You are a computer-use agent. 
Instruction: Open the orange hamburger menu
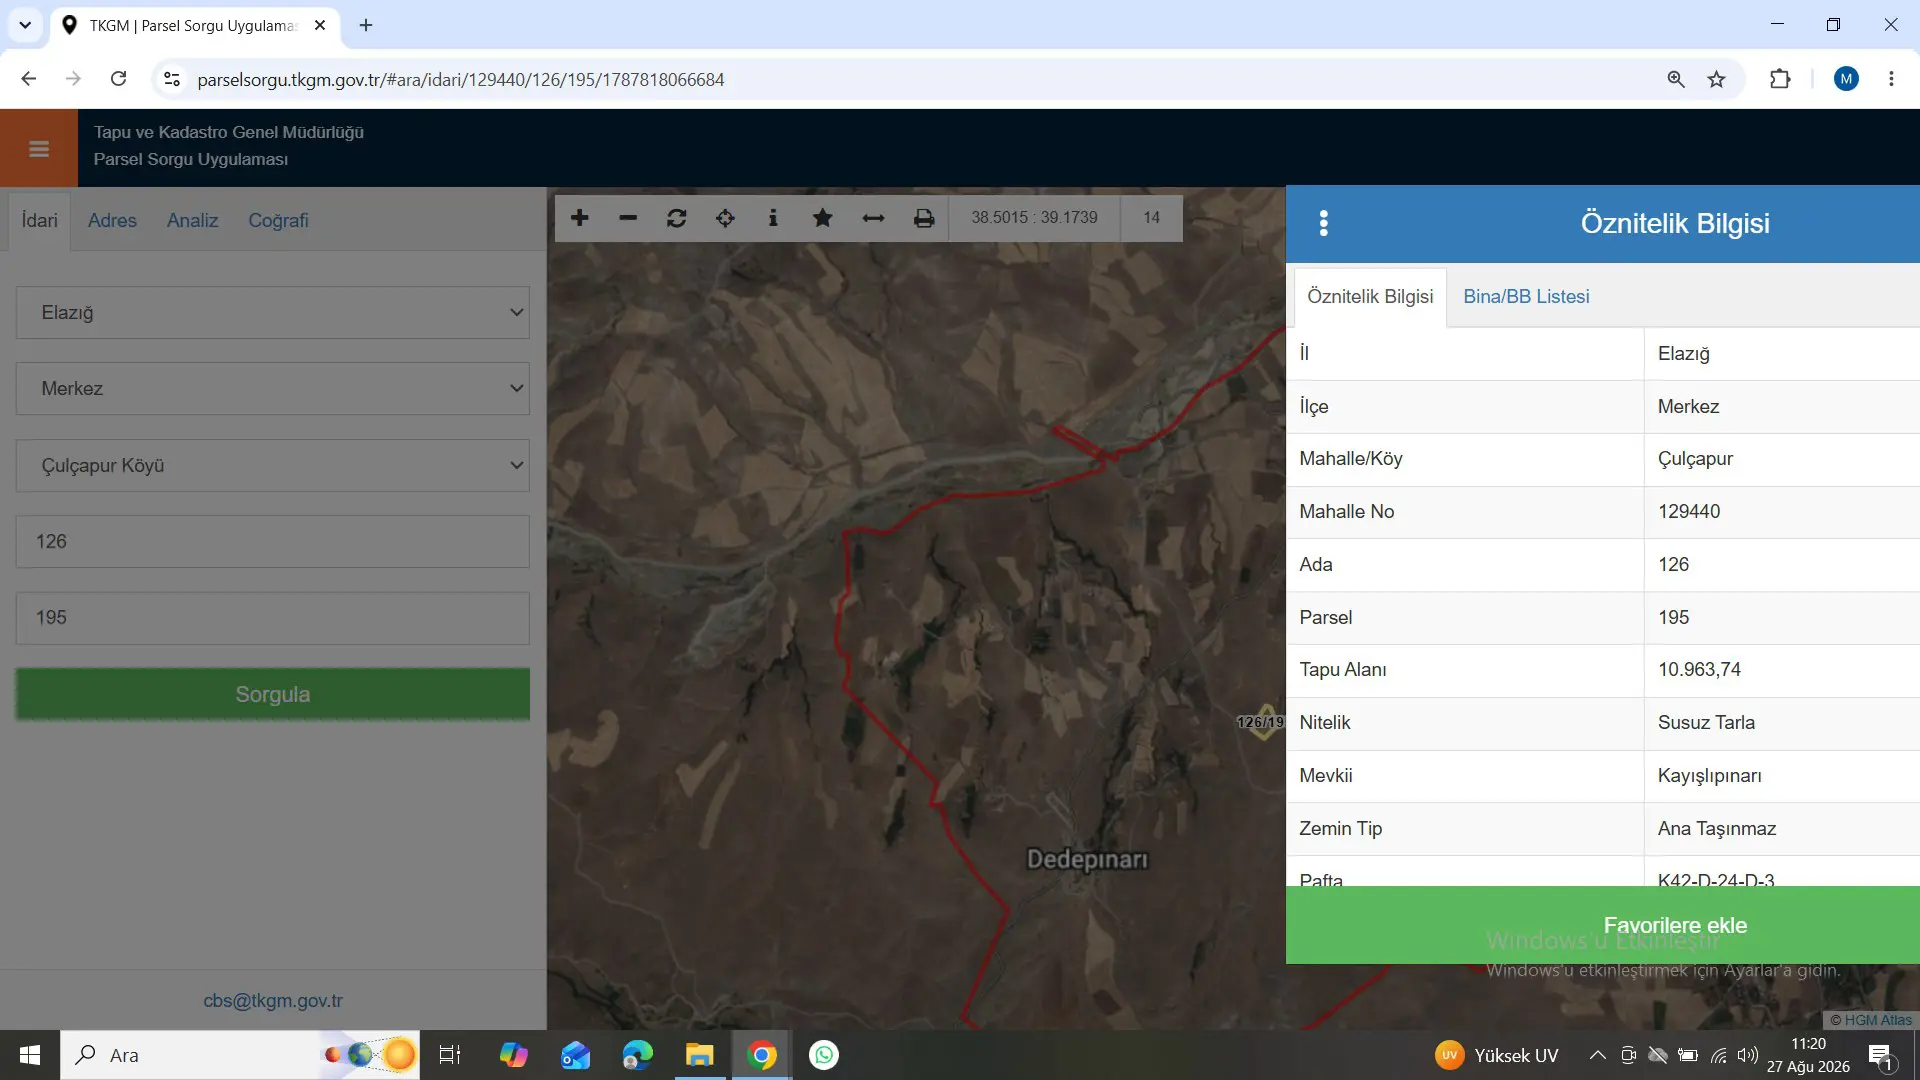[x=39, y=149]
